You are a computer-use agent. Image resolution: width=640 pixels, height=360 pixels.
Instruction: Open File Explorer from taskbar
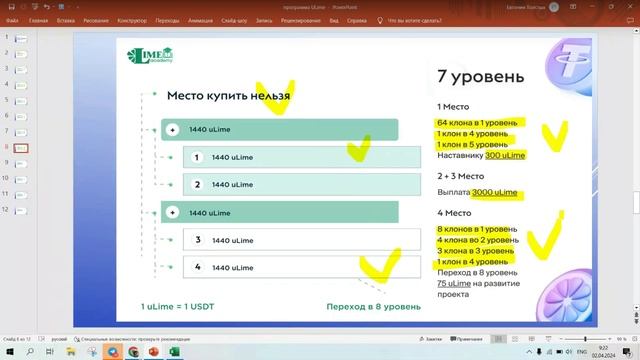tap(71, 351)
